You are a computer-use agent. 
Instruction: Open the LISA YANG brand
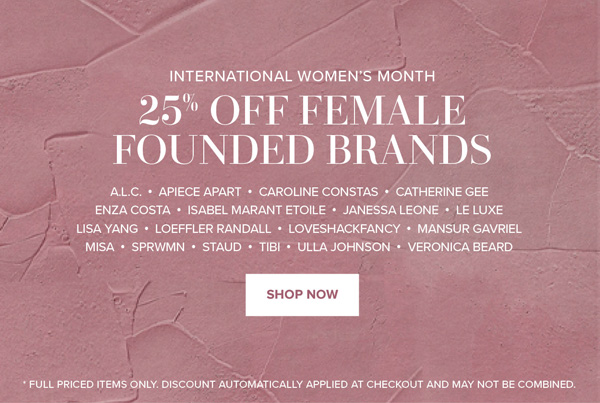[105, 229]
